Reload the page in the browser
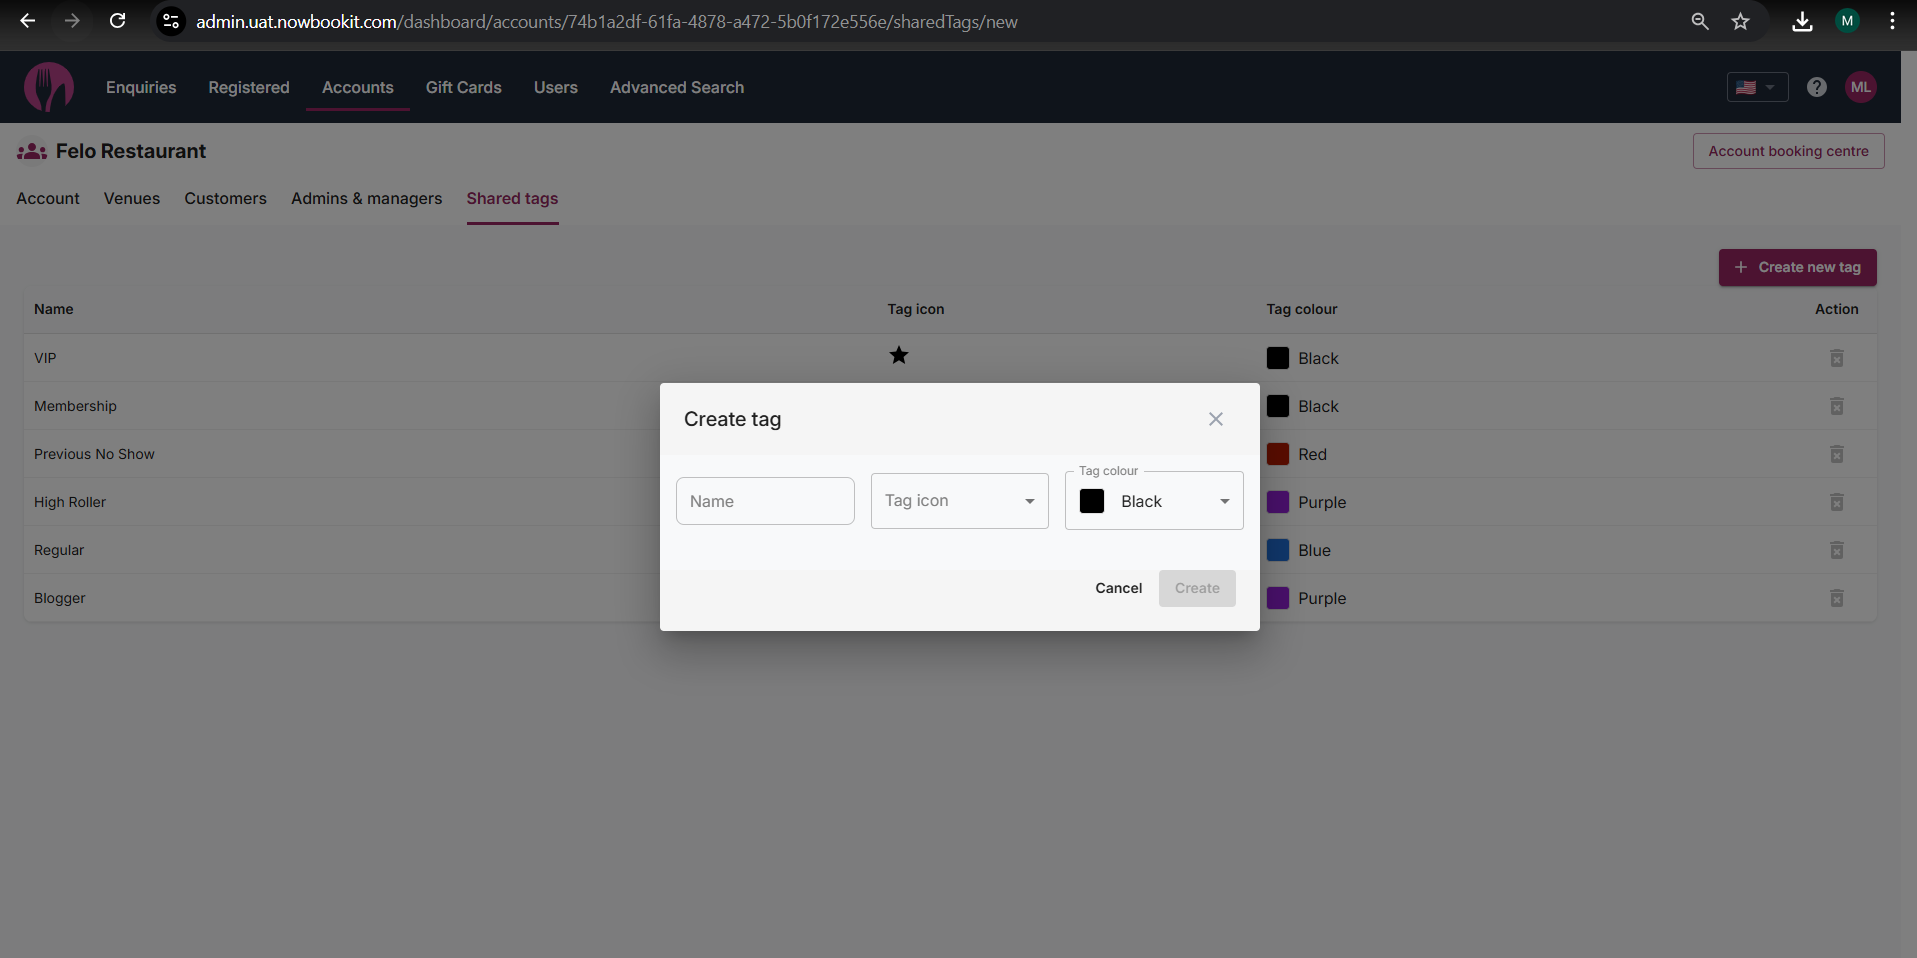This screenshot has height=958, width=1917. [x=117, y=21]
